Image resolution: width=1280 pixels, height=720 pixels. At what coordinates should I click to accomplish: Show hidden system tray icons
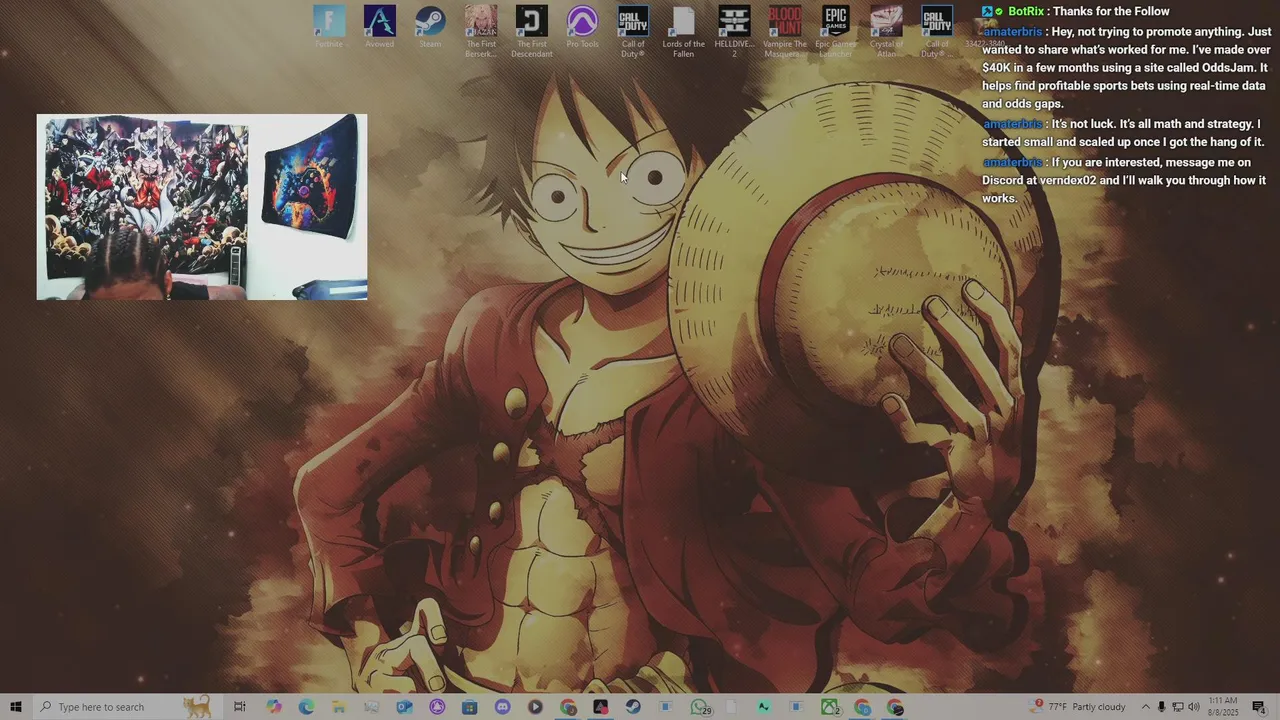(1146, 707)
